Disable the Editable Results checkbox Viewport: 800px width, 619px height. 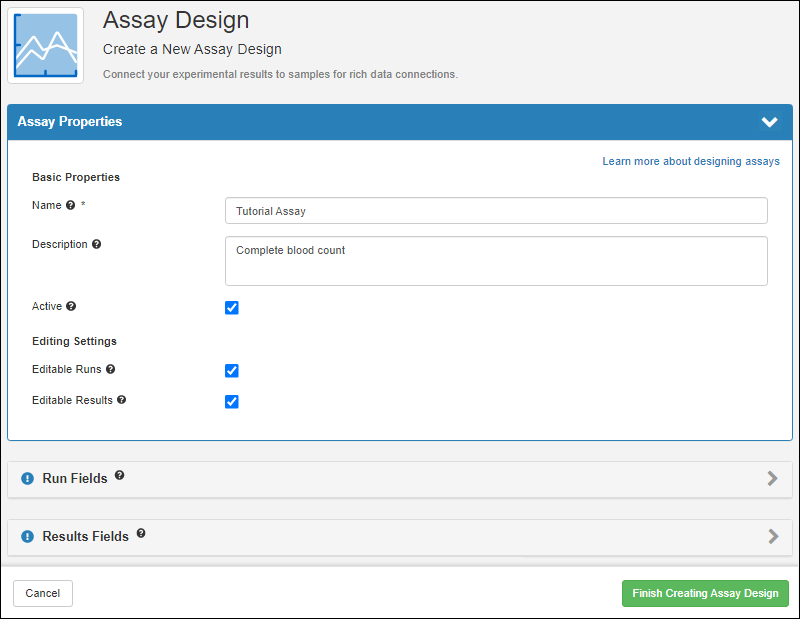pyautogui.click(x=232, y=402)
